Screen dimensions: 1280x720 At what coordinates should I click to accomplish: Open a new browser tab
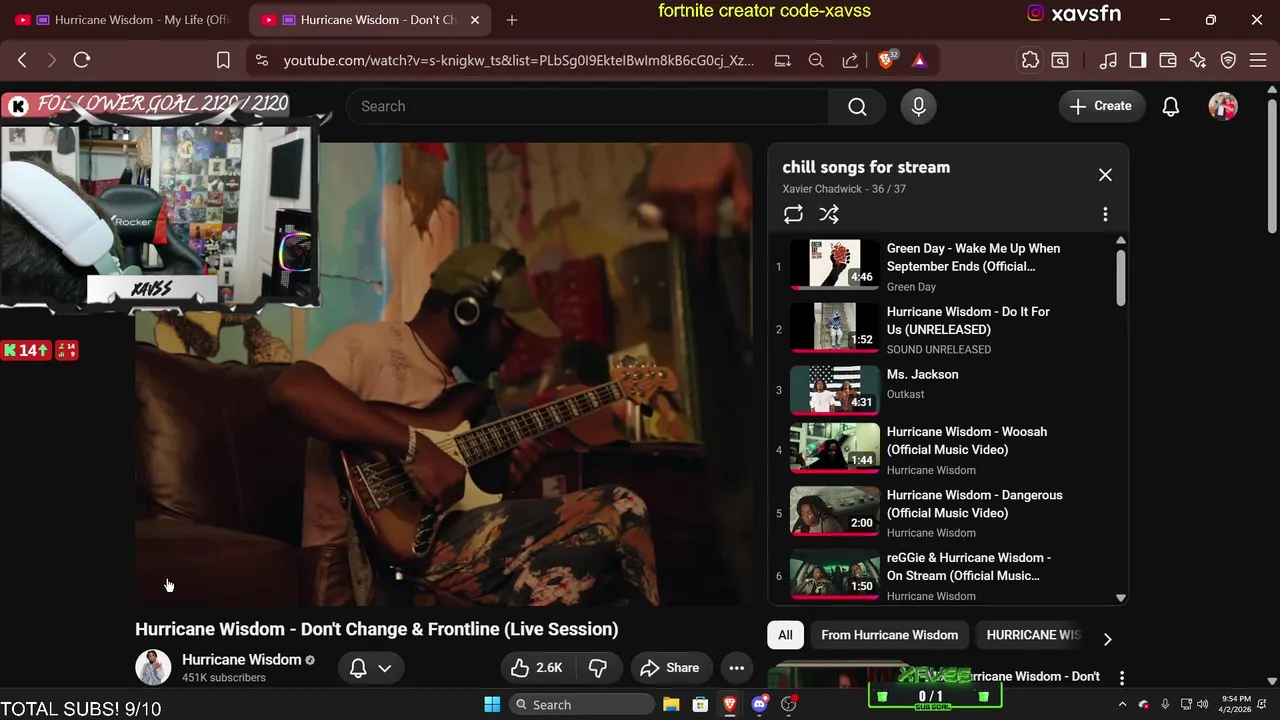point(512,20)
